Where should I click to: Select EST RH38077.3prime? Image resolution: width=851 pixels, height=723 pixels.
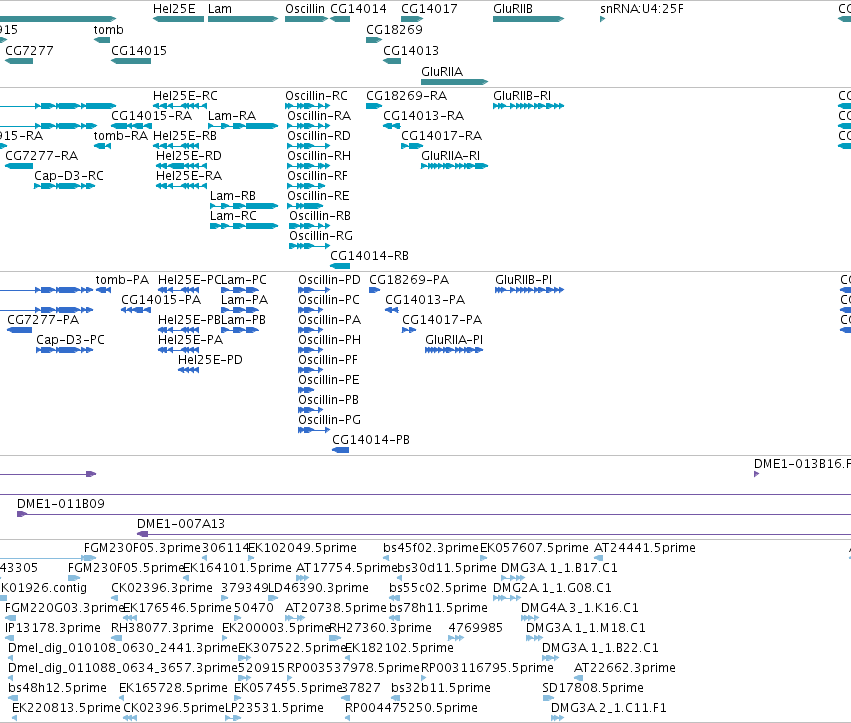(116, 638)
